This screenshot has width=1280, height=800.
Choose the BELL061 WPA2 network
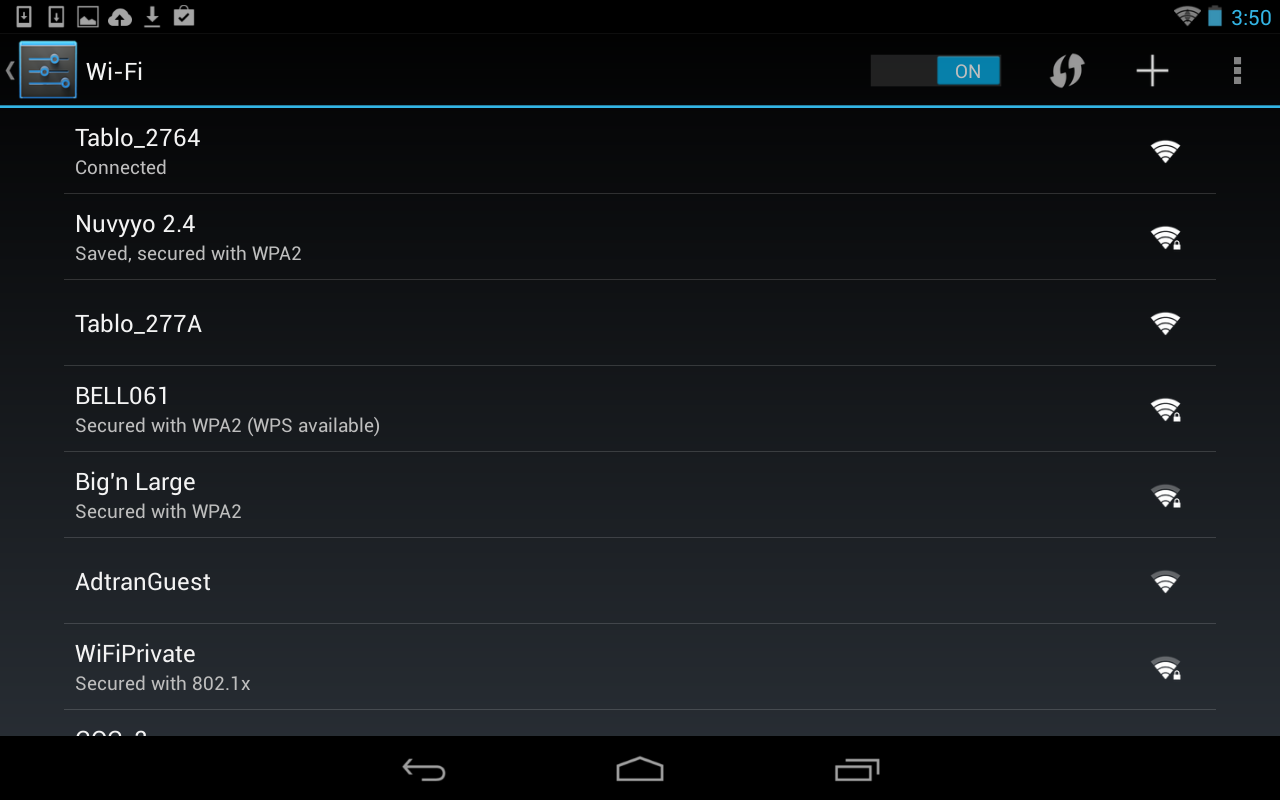tap(640, 409)
